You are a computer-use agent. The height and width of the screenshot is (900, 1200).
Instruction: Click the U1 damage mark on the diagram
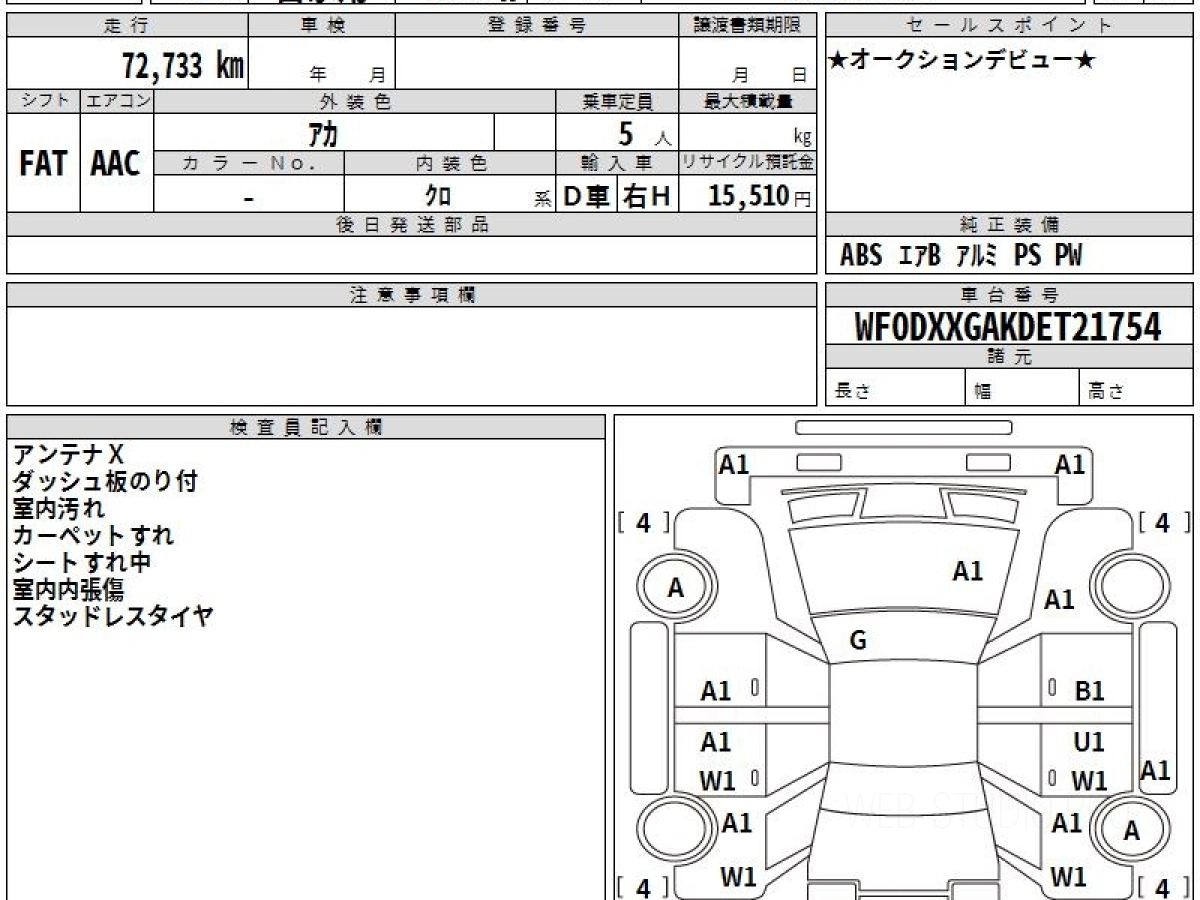click(1089, 743)
